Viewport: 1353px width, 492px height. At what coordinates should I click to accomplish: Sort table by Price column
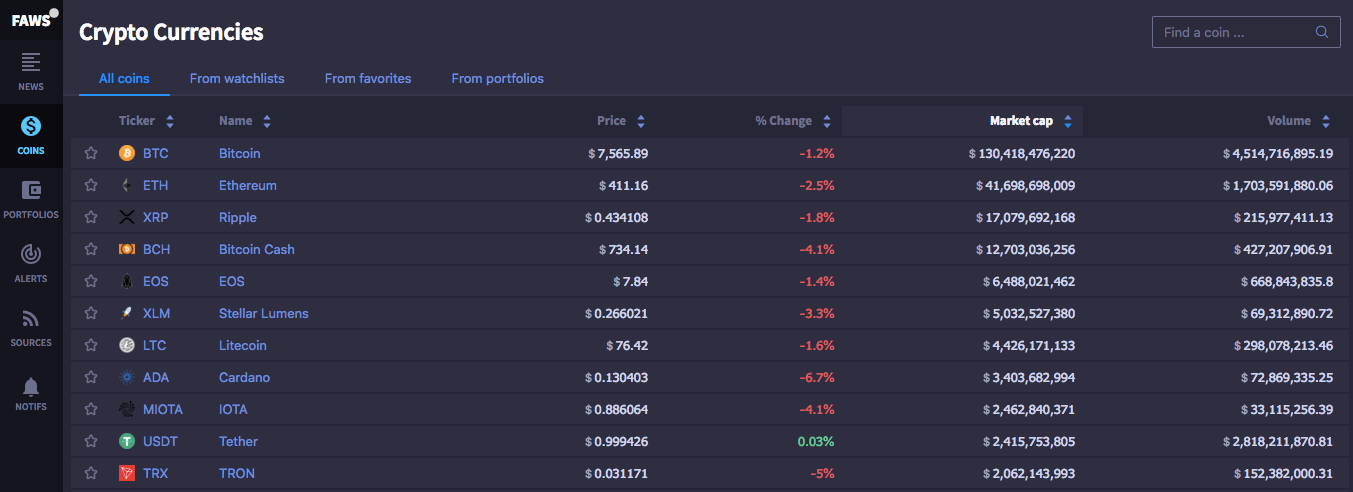pos(621,121)
